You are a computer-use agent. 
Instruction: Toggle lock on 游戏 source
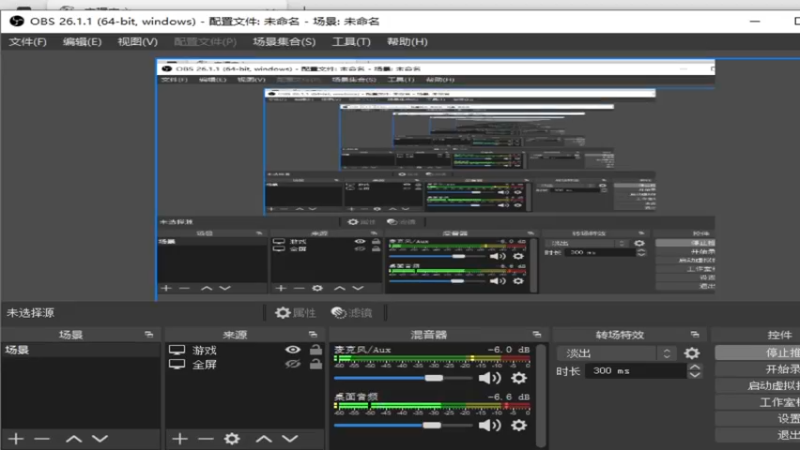pyautogui.click(x=316, y=349)
